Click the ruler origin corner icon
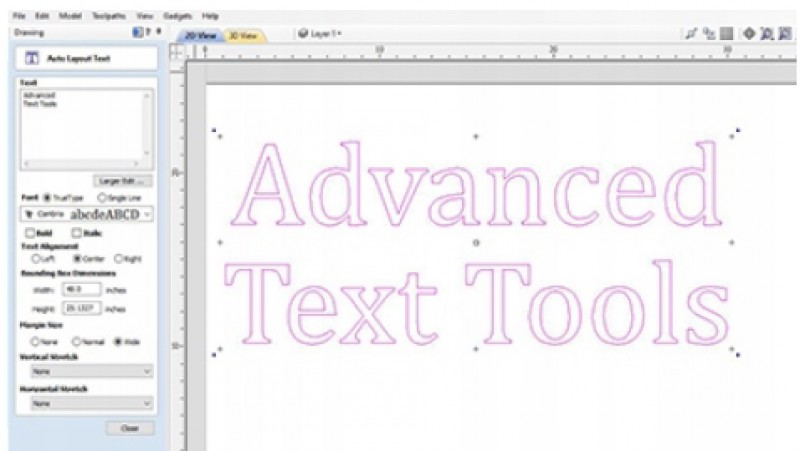 coord(177,53)
